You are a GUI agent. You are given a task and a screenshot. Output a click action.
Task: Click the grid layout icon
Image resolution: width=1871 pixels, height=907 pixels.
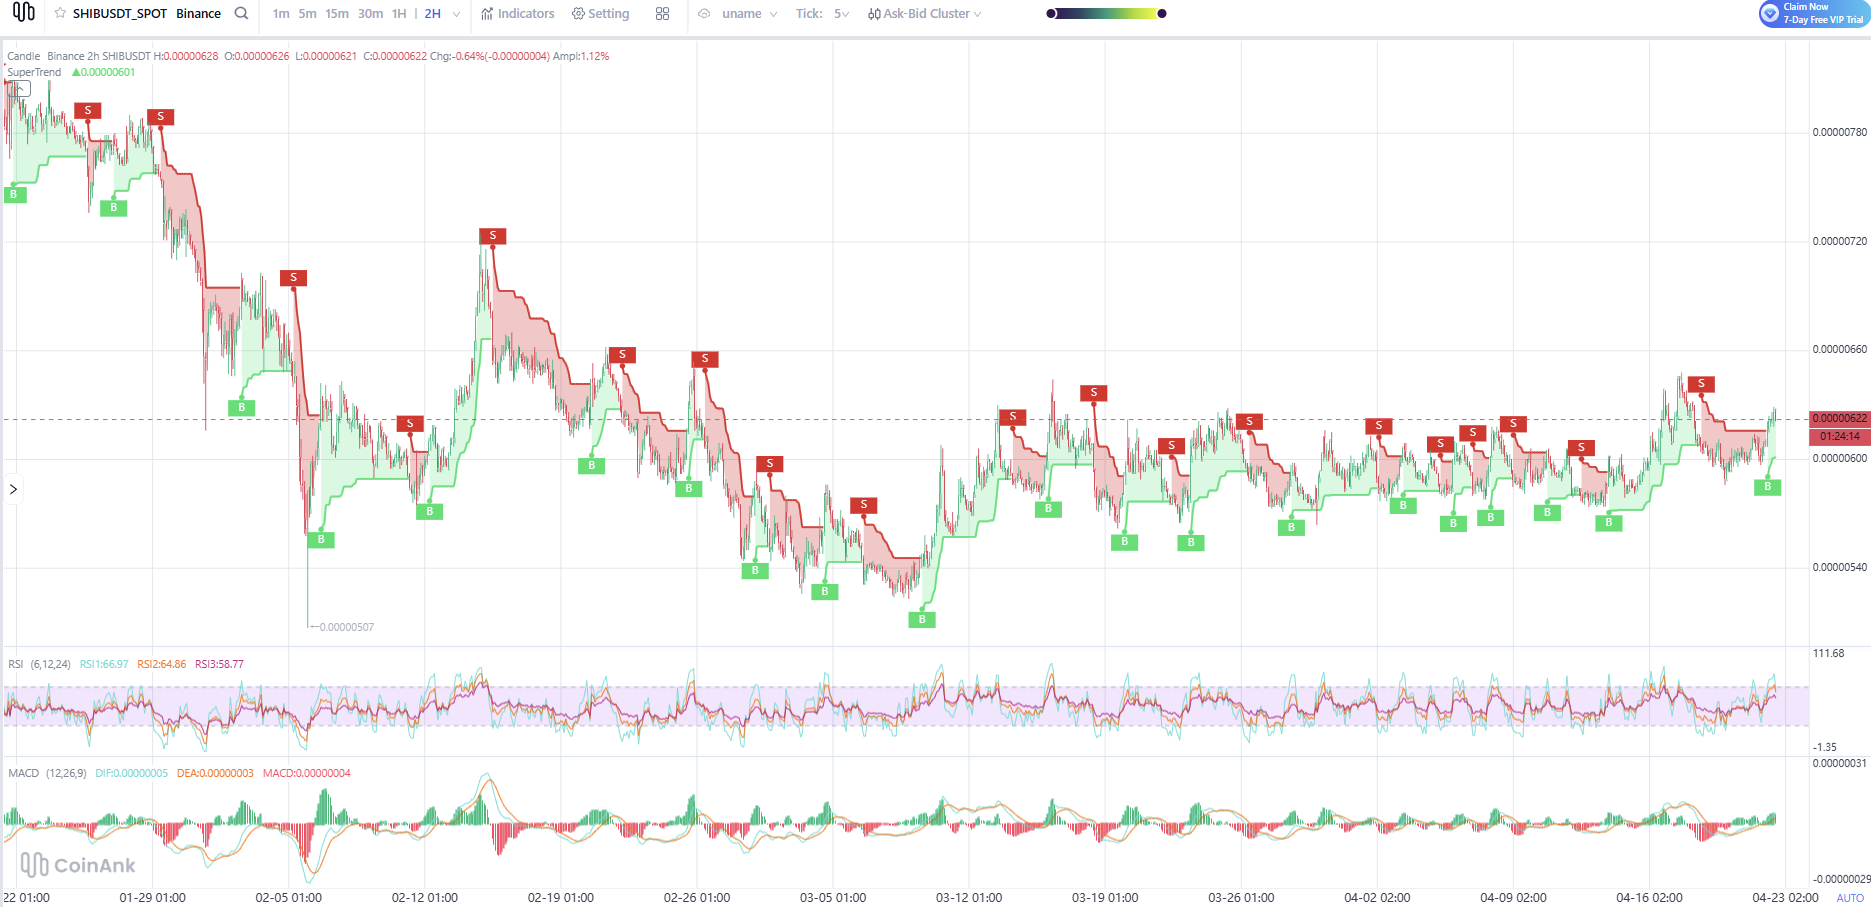662,14
